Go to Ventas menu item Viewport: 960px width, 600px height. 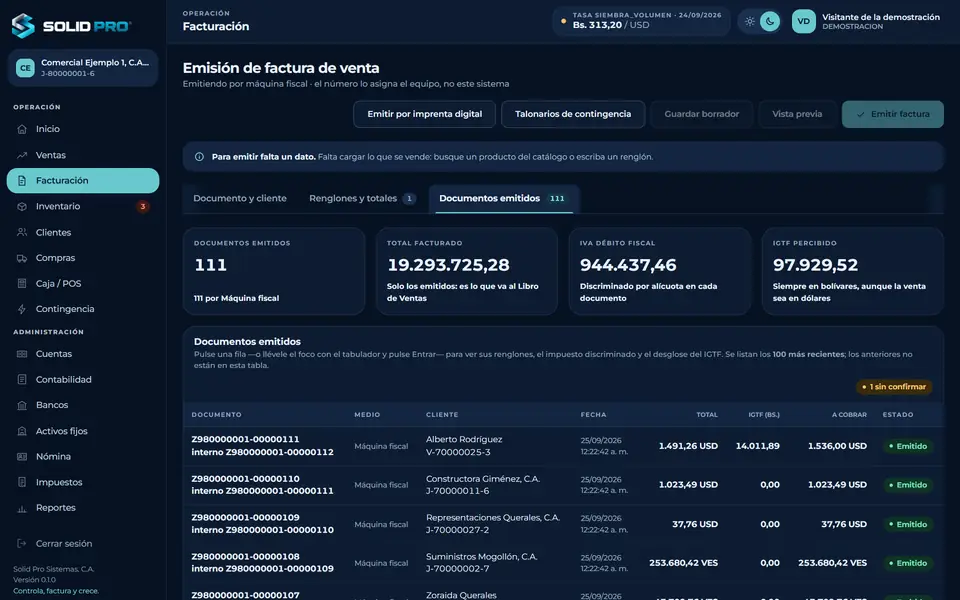click(83, 156)
